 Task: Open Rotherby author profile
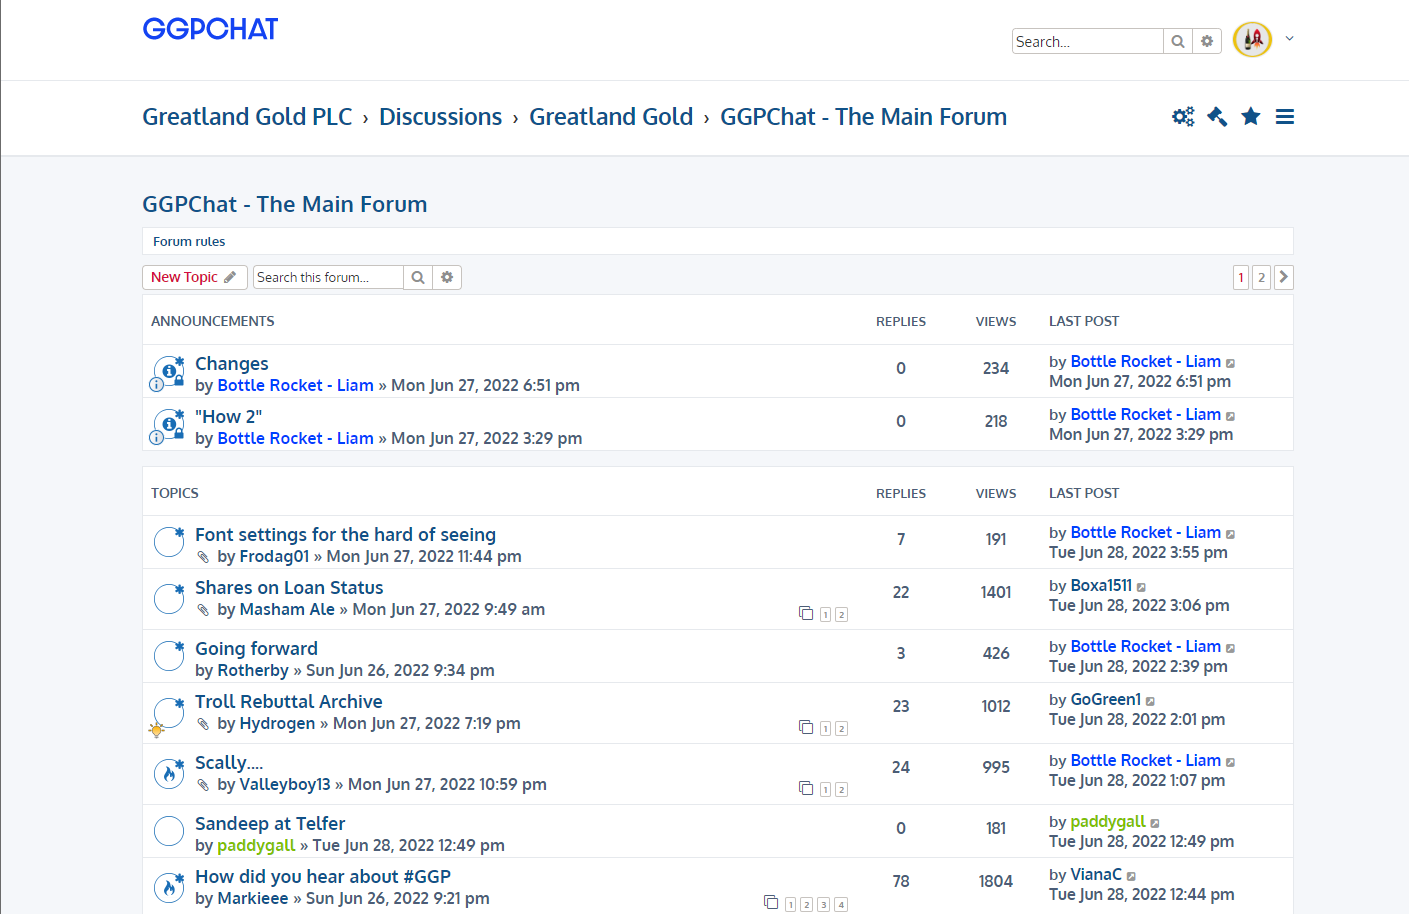[253, 671]
